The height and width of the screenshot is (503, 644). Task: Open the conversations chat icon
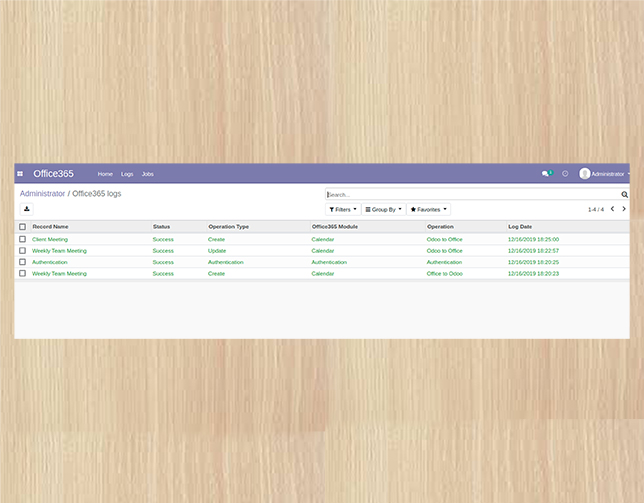546,174
